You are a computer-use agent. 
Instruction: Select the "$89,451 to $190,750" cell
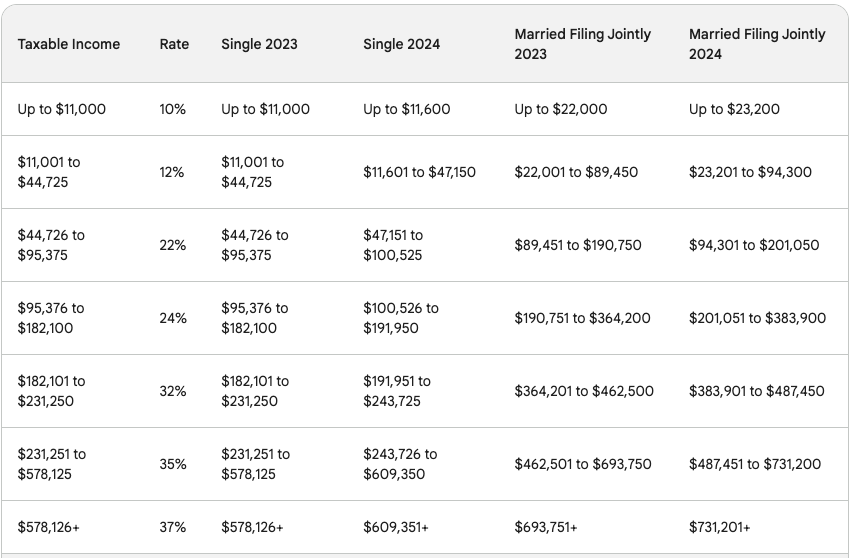(578, 245)
